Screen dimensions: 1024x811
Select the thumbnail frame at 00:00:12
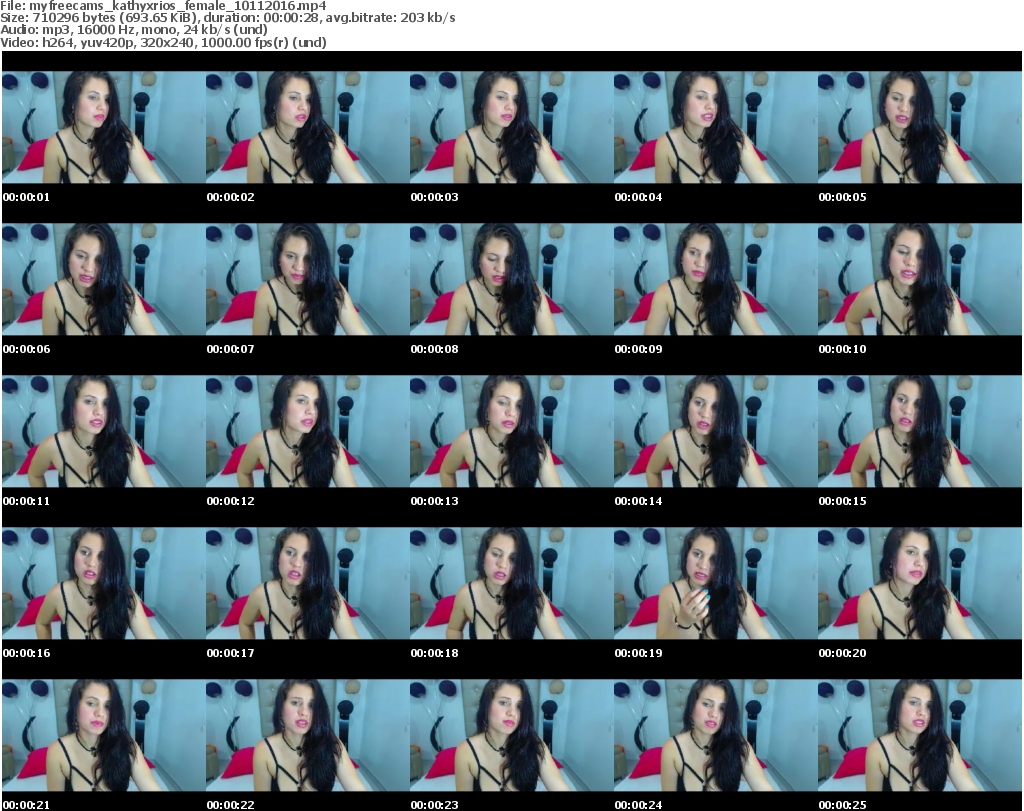[x=308, y=431]
